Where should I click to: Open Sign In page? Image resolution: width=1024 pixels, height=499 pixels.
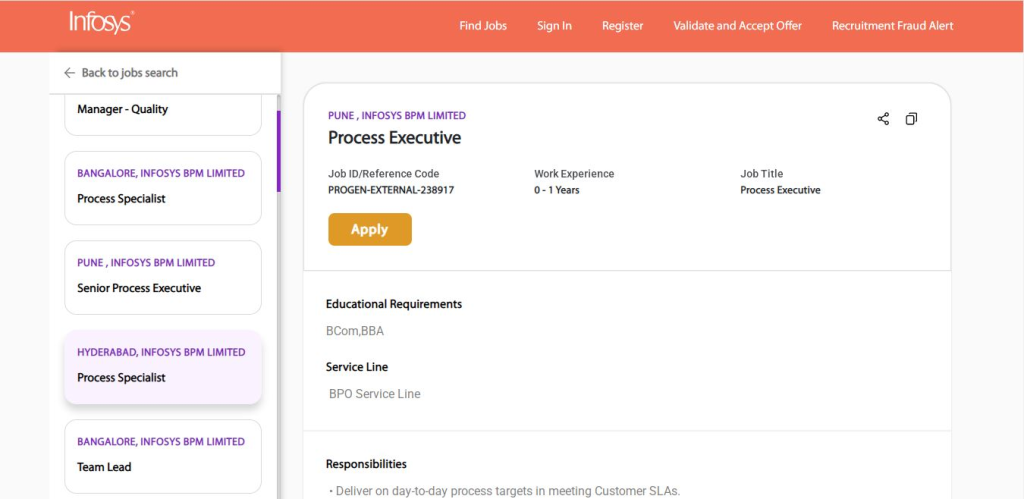[554, 26]
